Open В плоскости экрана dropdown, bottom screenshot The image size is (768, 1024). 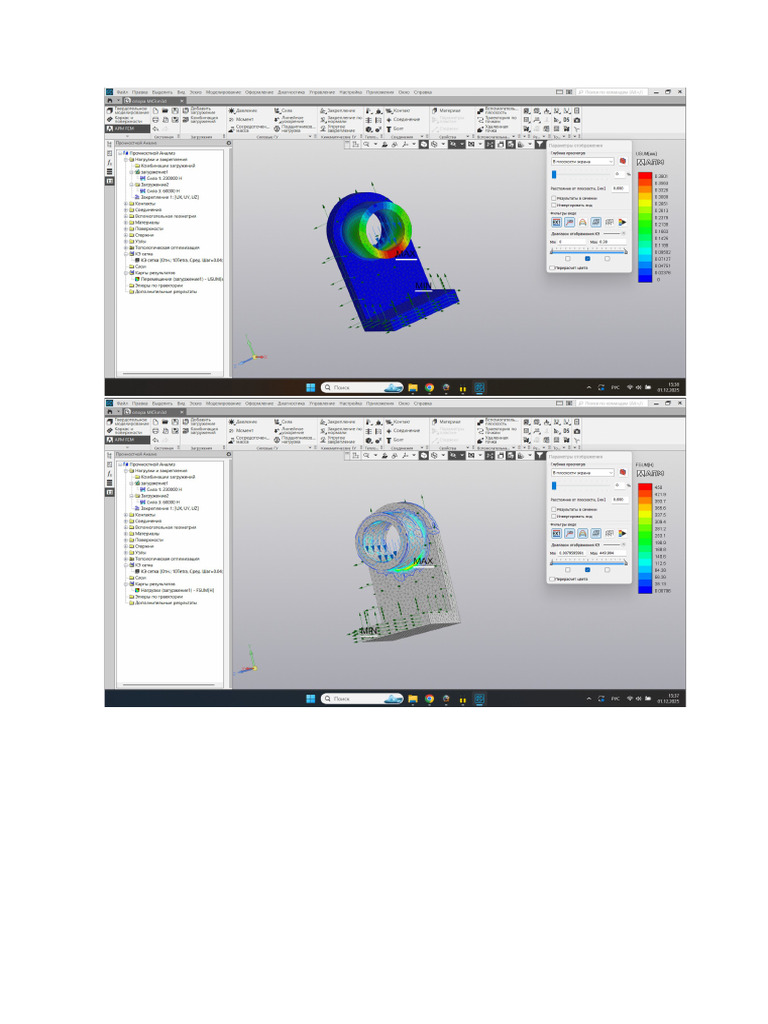coord(583,472)
